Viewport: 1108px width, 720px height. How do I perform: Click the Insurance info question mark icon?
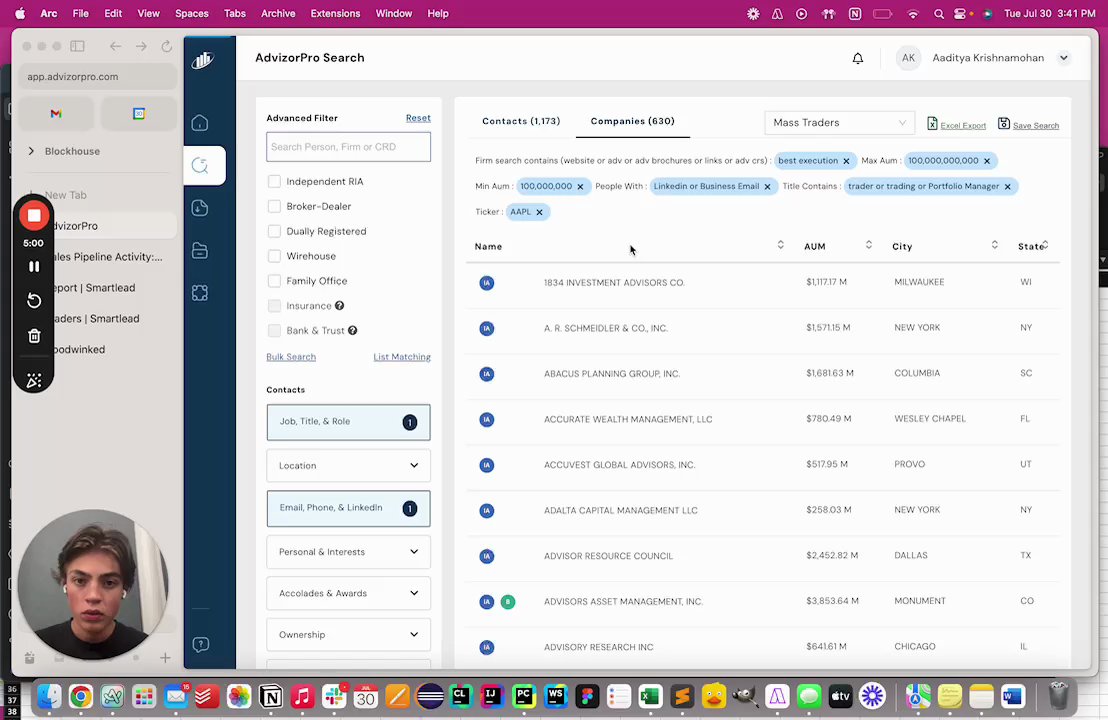tap(339, 306)
